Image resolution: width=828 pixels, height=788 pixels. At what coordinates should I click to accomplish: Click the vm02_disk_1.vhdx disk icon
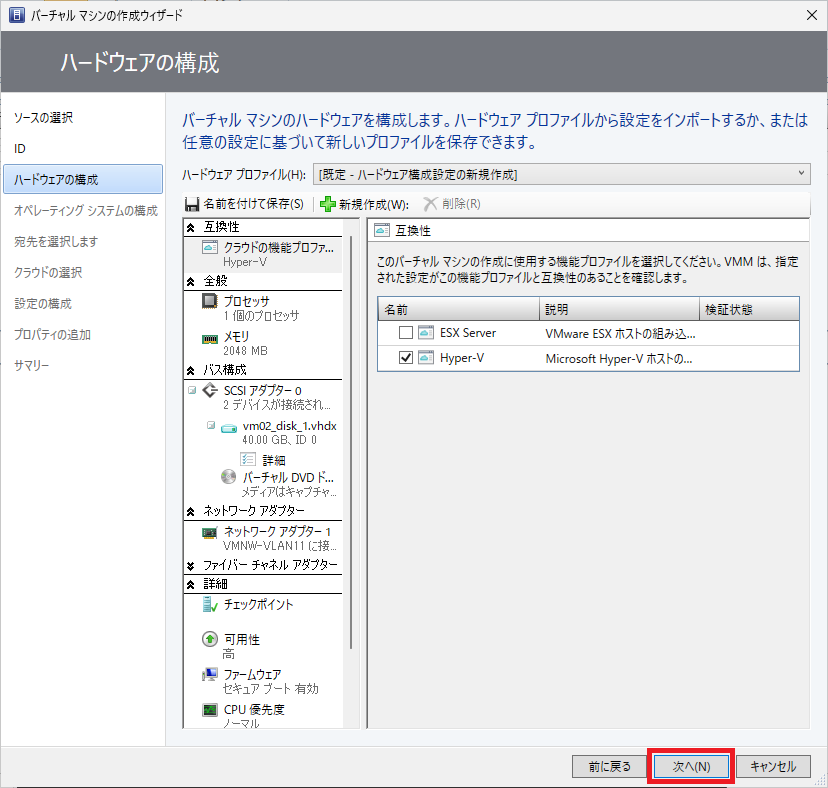click(229, 428)
